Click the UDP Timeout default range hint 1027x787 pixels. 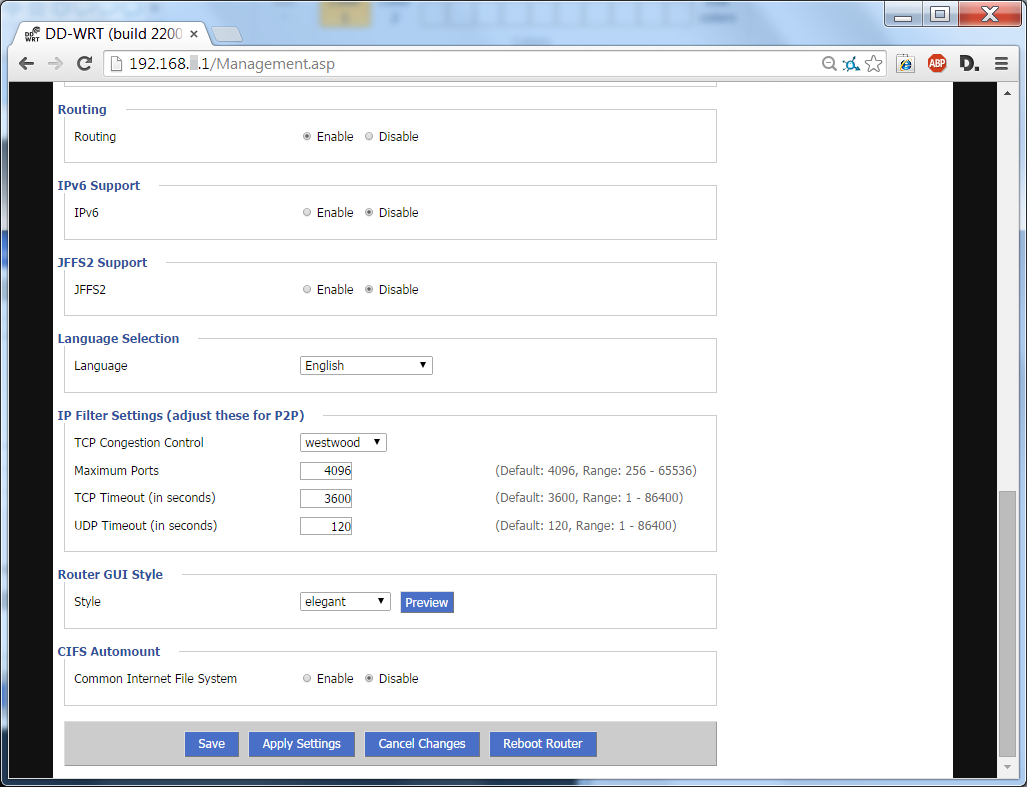(586, 526)
